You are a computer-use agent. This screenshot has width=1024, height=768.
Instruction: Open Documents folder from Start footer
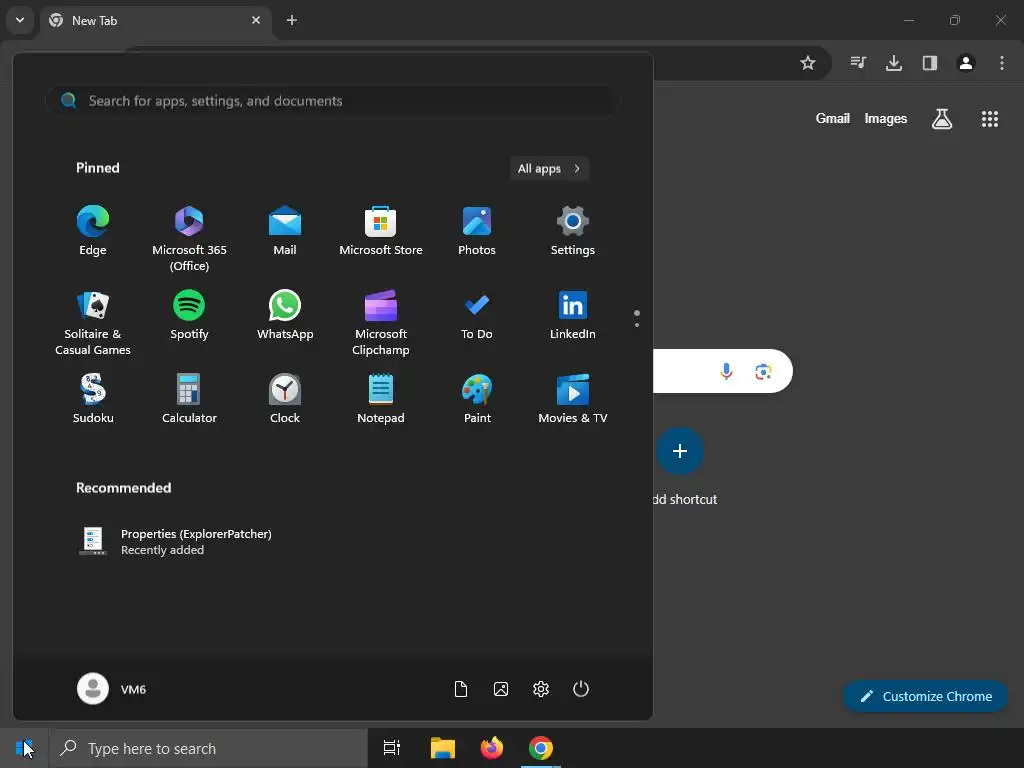(460, 689)
